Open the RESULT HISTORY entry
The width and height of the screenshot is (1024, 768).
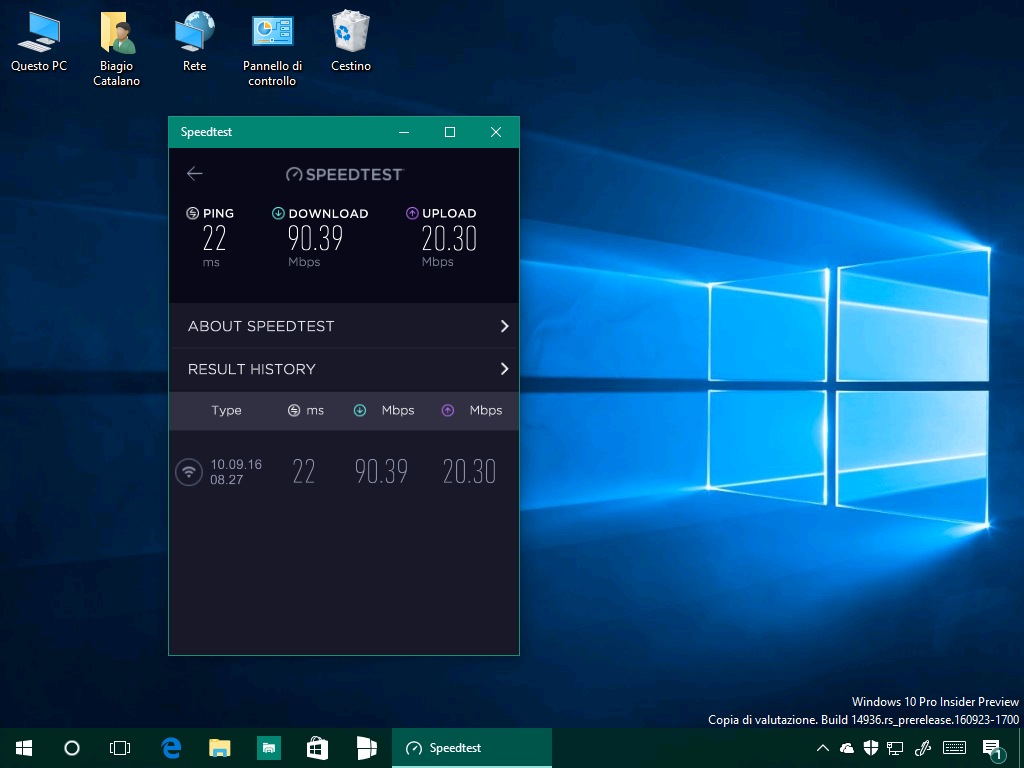344,370
